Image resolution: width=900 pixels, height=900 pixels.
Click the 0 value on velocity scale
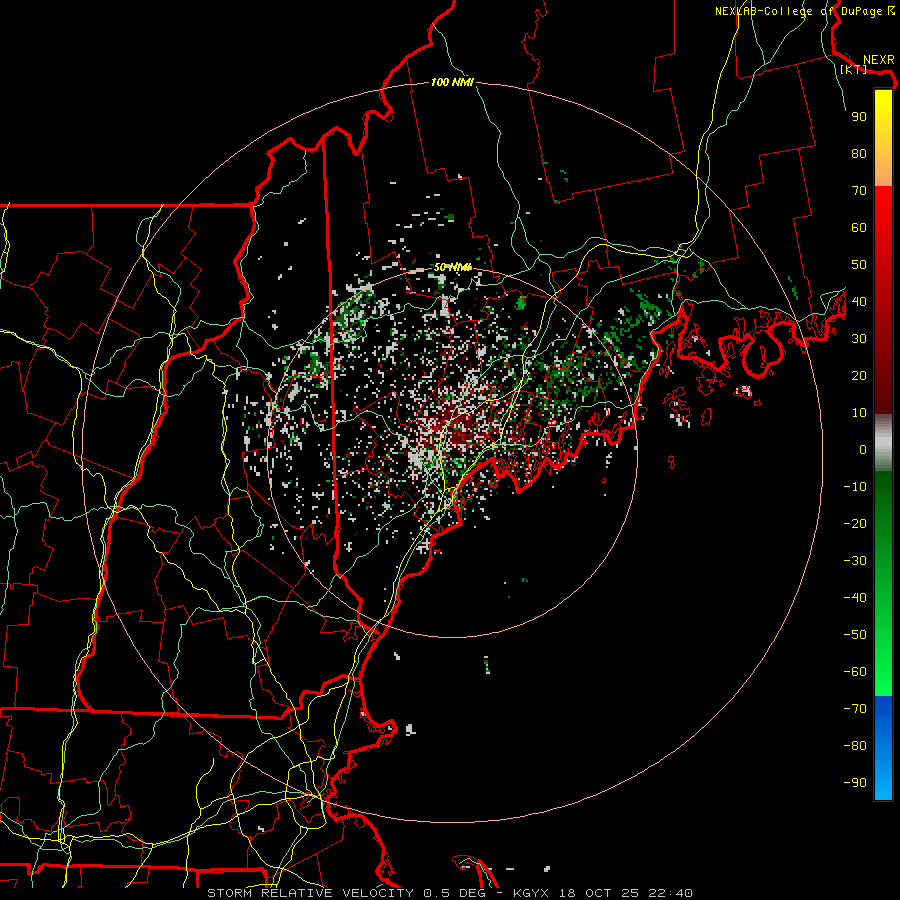(863, 449)
